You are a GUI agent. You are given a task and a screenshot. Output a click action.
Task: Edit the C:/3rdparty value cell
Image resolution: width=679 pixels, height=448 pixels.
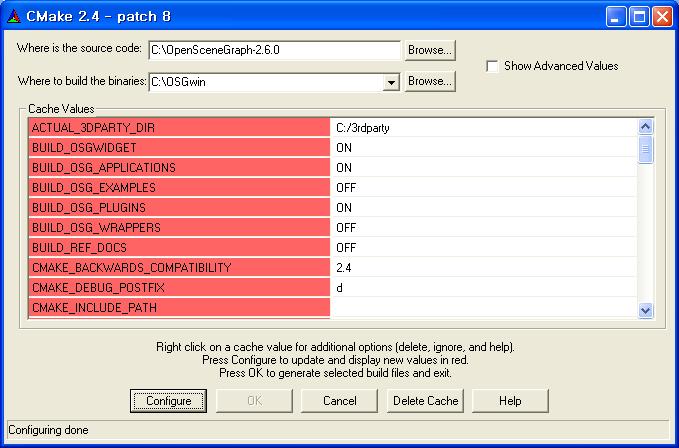pos(484,128)
